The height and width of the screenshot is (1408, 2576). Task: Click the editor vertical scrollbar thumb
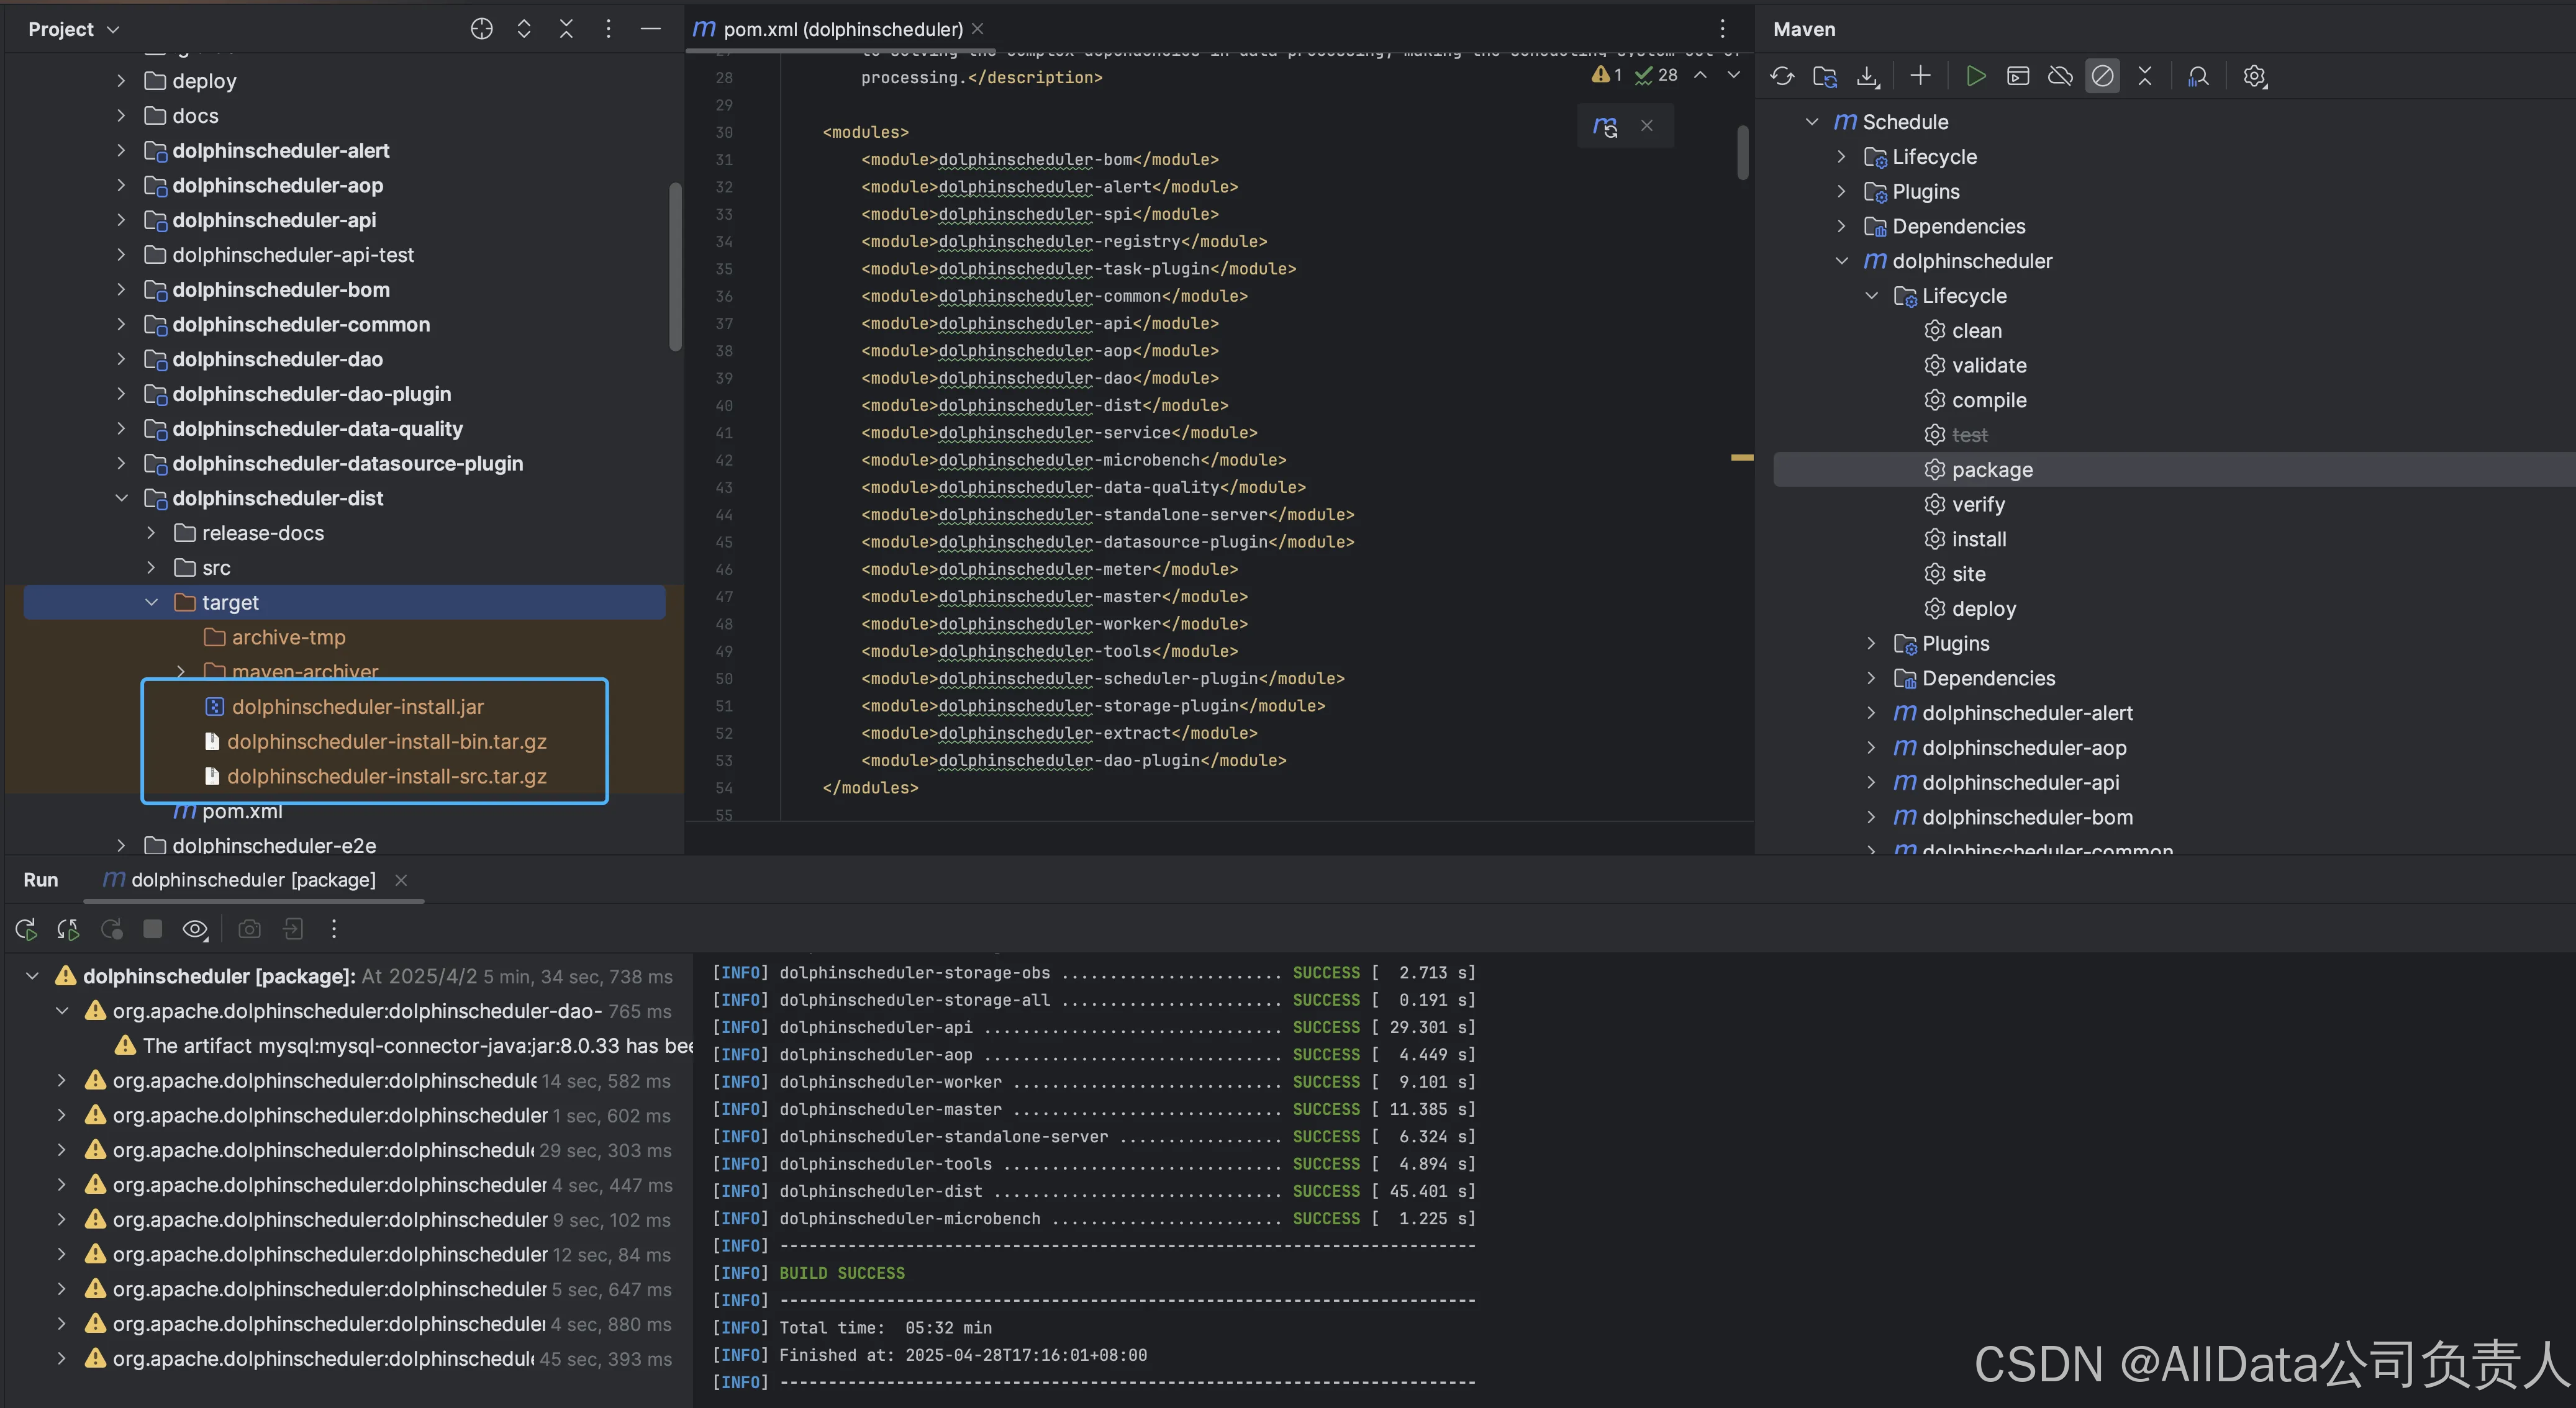(x=1743, y=152)
